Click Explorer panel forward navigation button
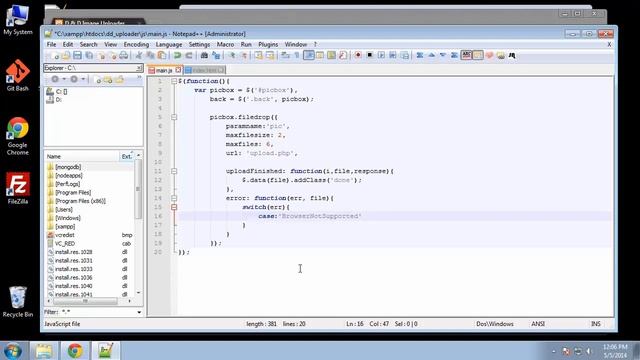This screenshot has height=360, width=640. pos(74,79)
